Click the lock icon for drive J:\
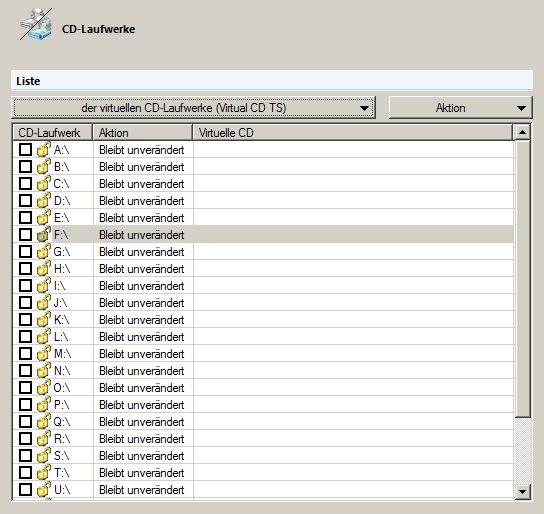The height and width of the screenshot is (514, 544). (44, 303)
